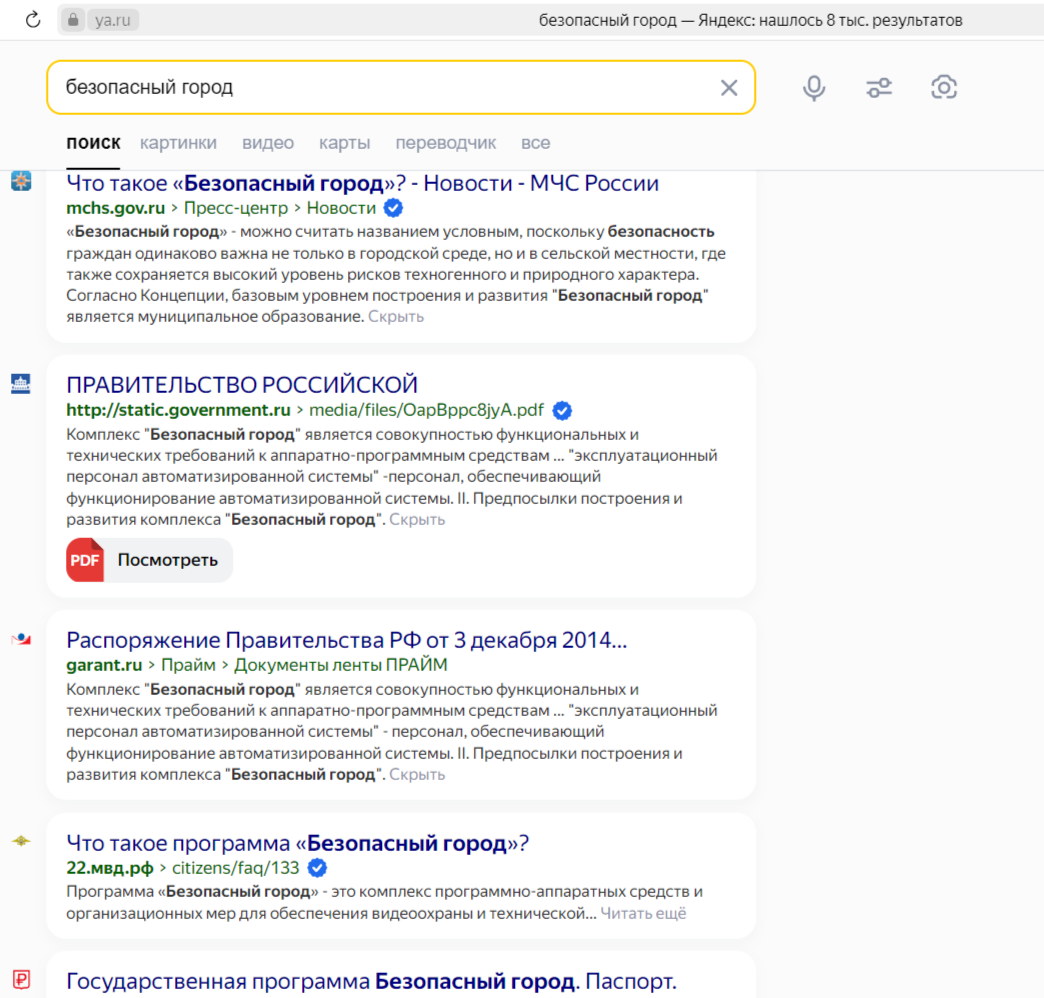Viewport: 1044px width, 998px height.
Task: Open result Государственная программа Безопасный город. Паспорт.
Action: click(x=371, y=981)
